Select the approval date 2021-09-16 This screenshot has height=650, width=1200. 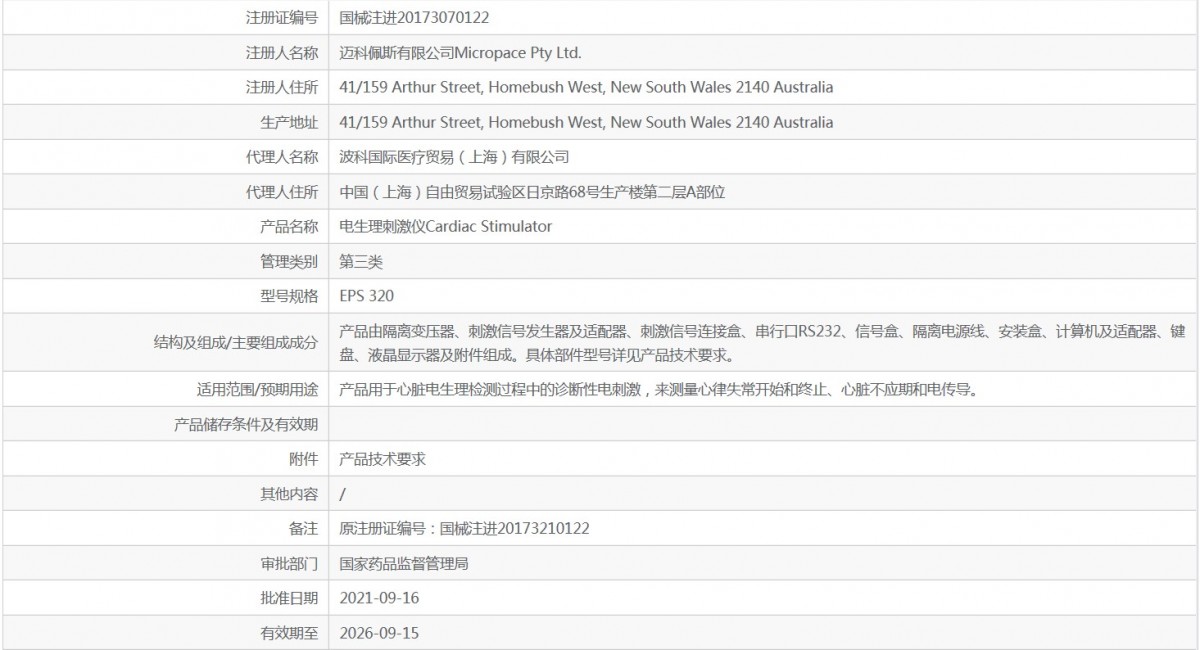380,598
